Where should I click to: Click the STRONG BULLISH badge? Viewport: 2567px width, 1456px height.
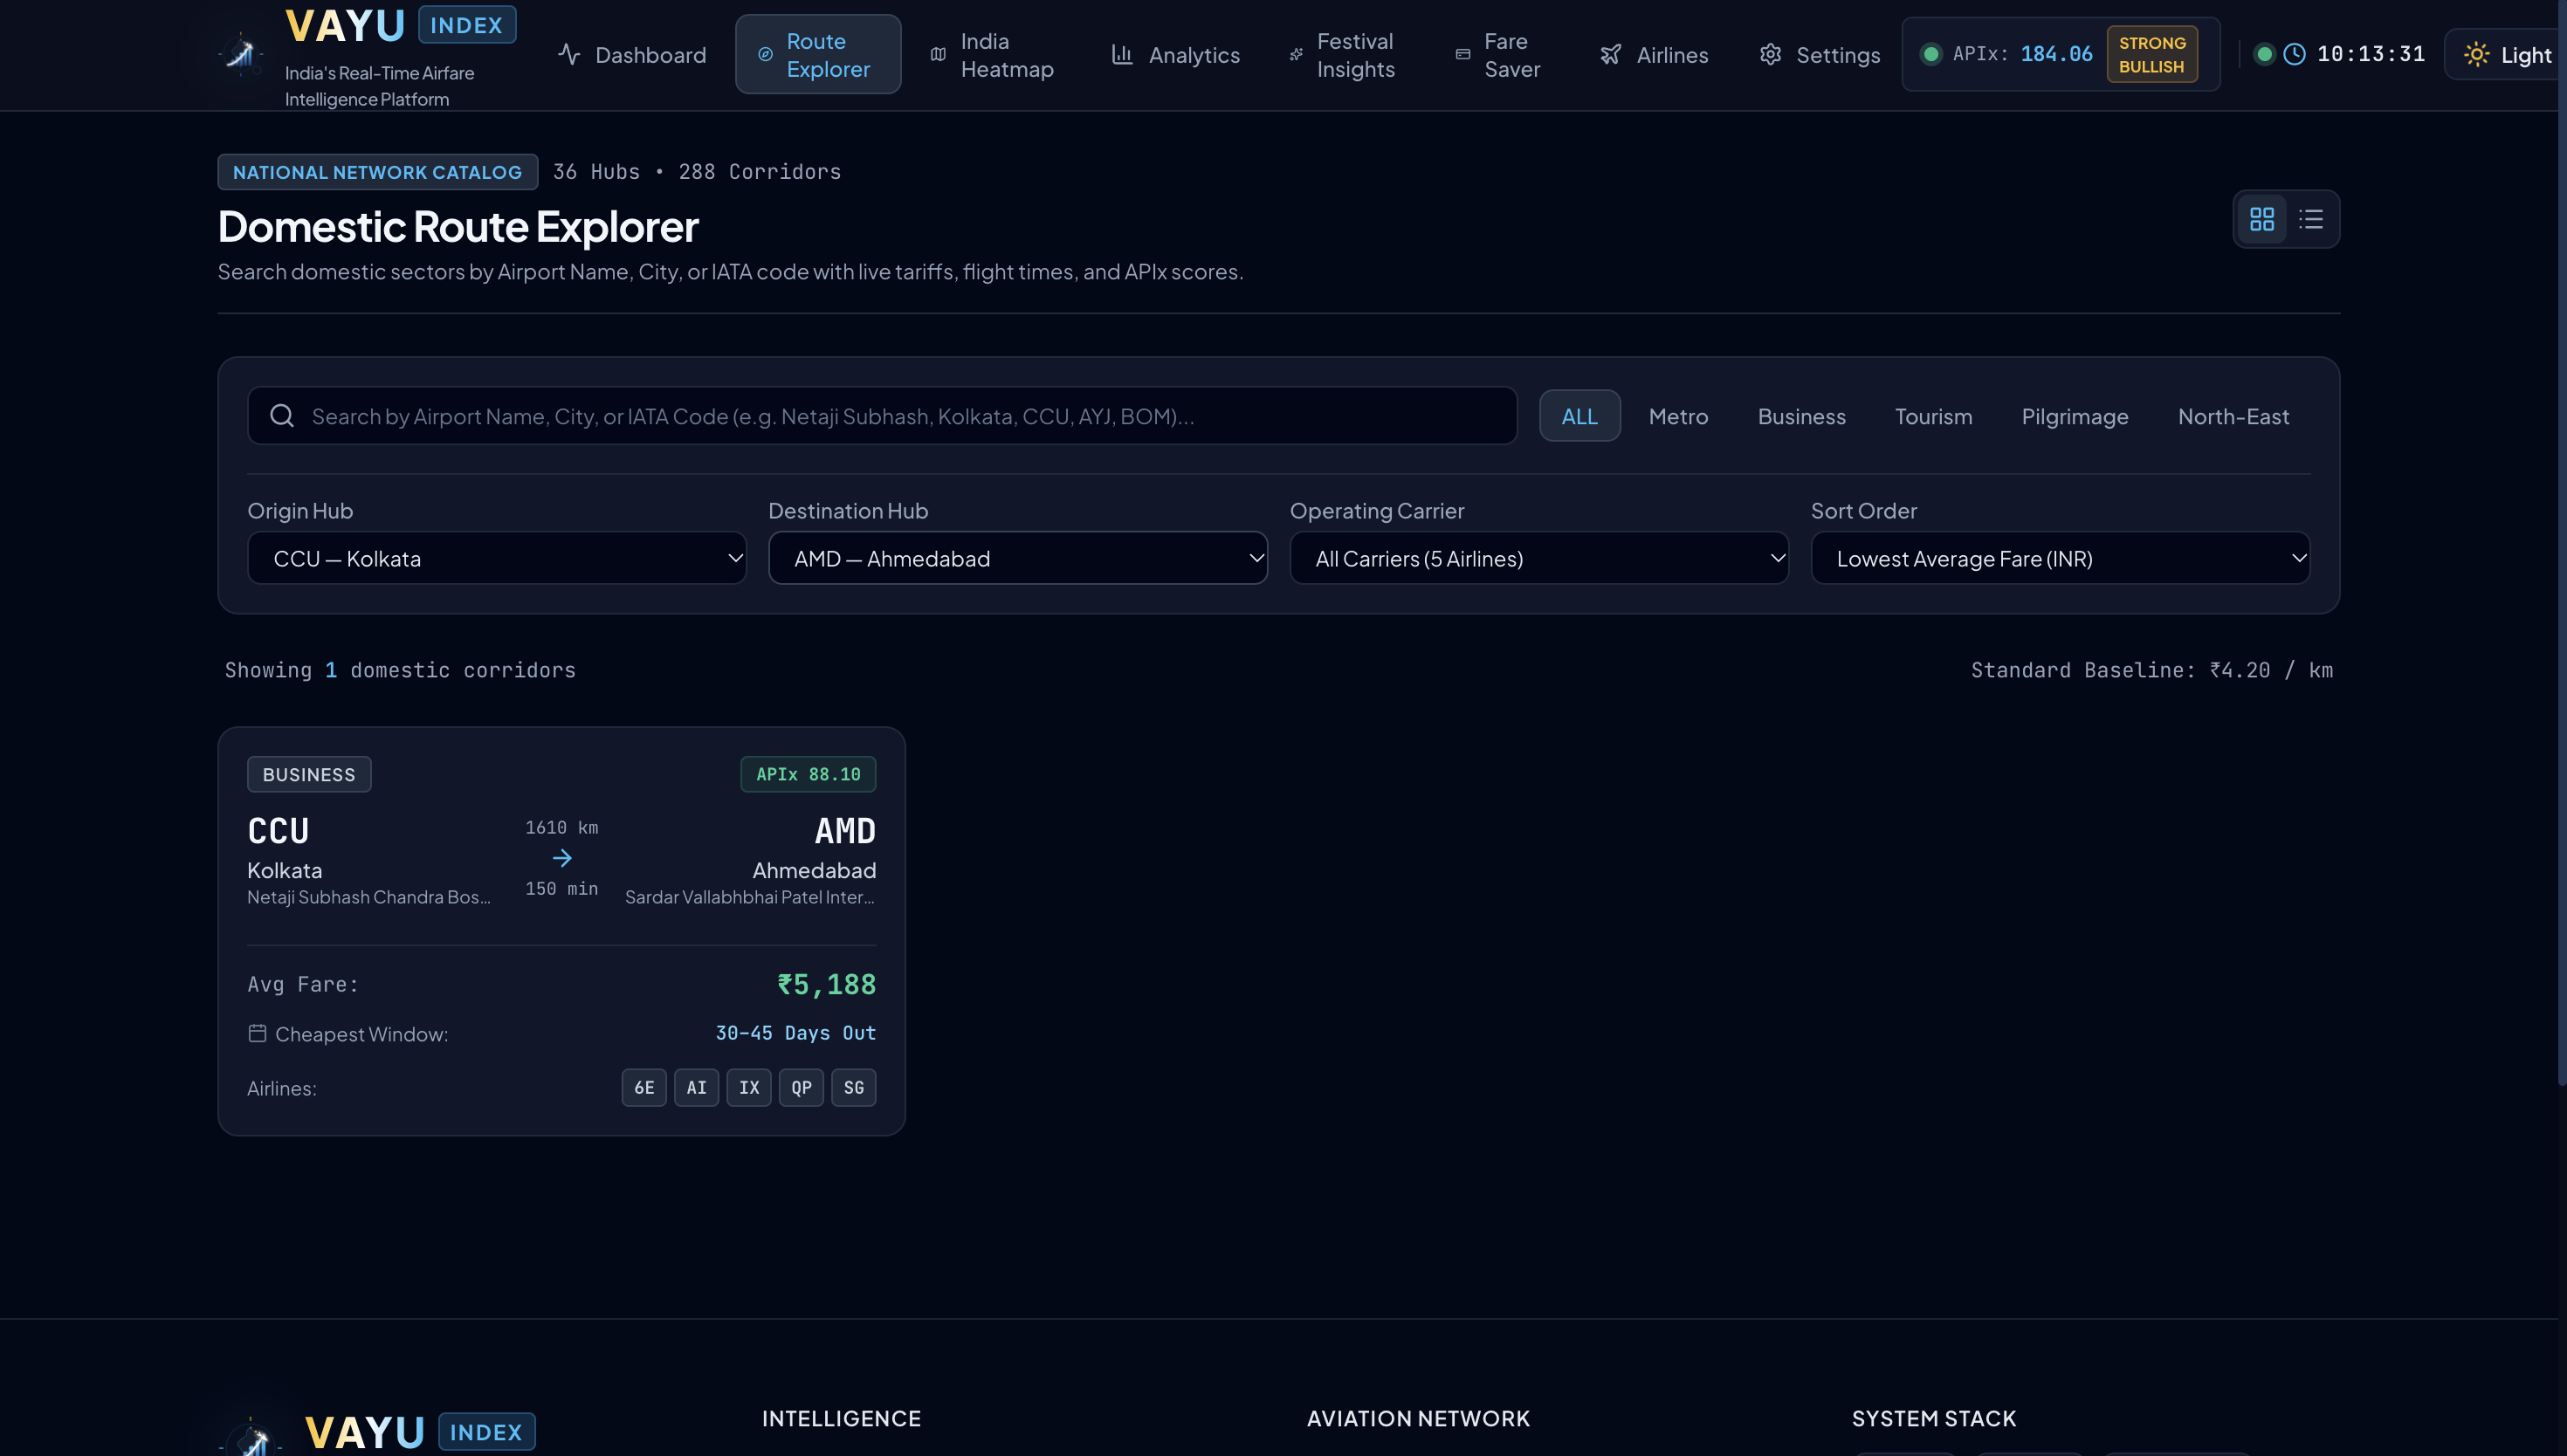tap(2152, 54)
